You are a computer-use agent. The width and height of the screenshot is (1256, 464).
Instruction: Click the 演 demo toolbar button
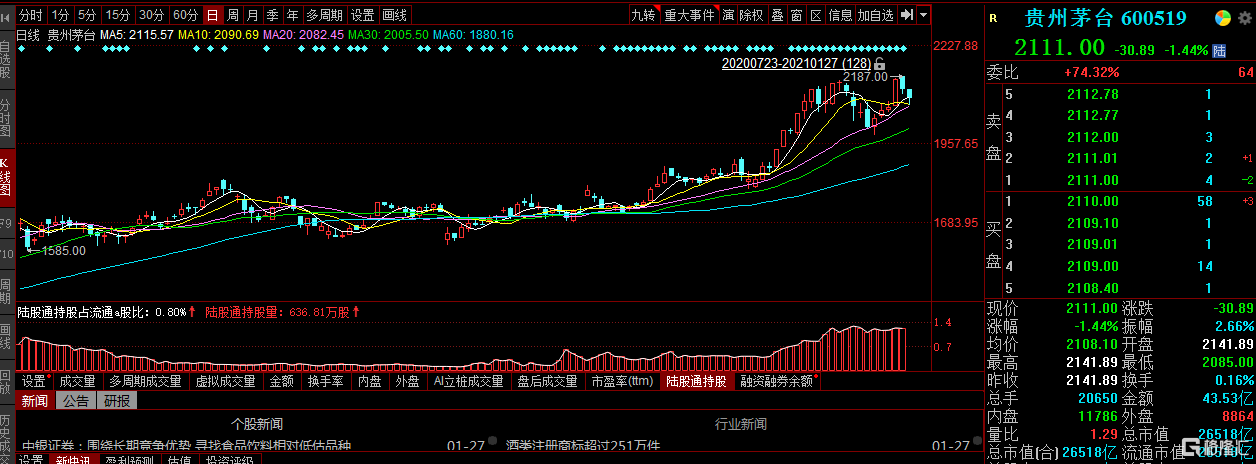click(728, 15)
